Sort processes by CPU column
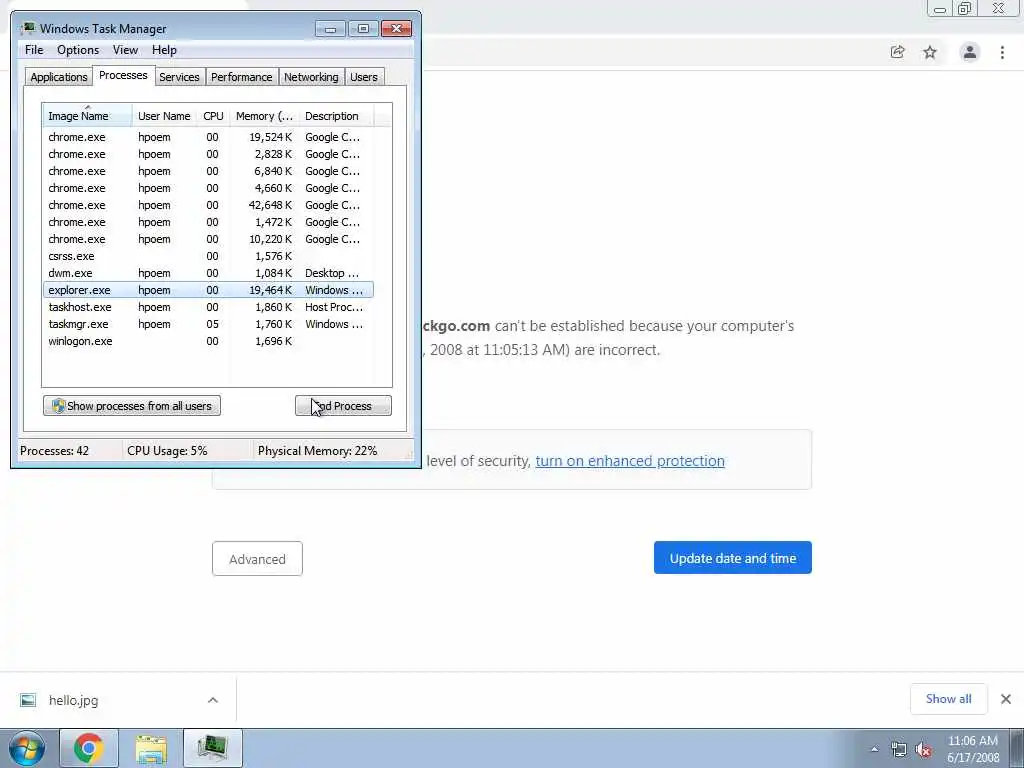This screenshot has width=1024, height=768. click(x=213, y=116)
